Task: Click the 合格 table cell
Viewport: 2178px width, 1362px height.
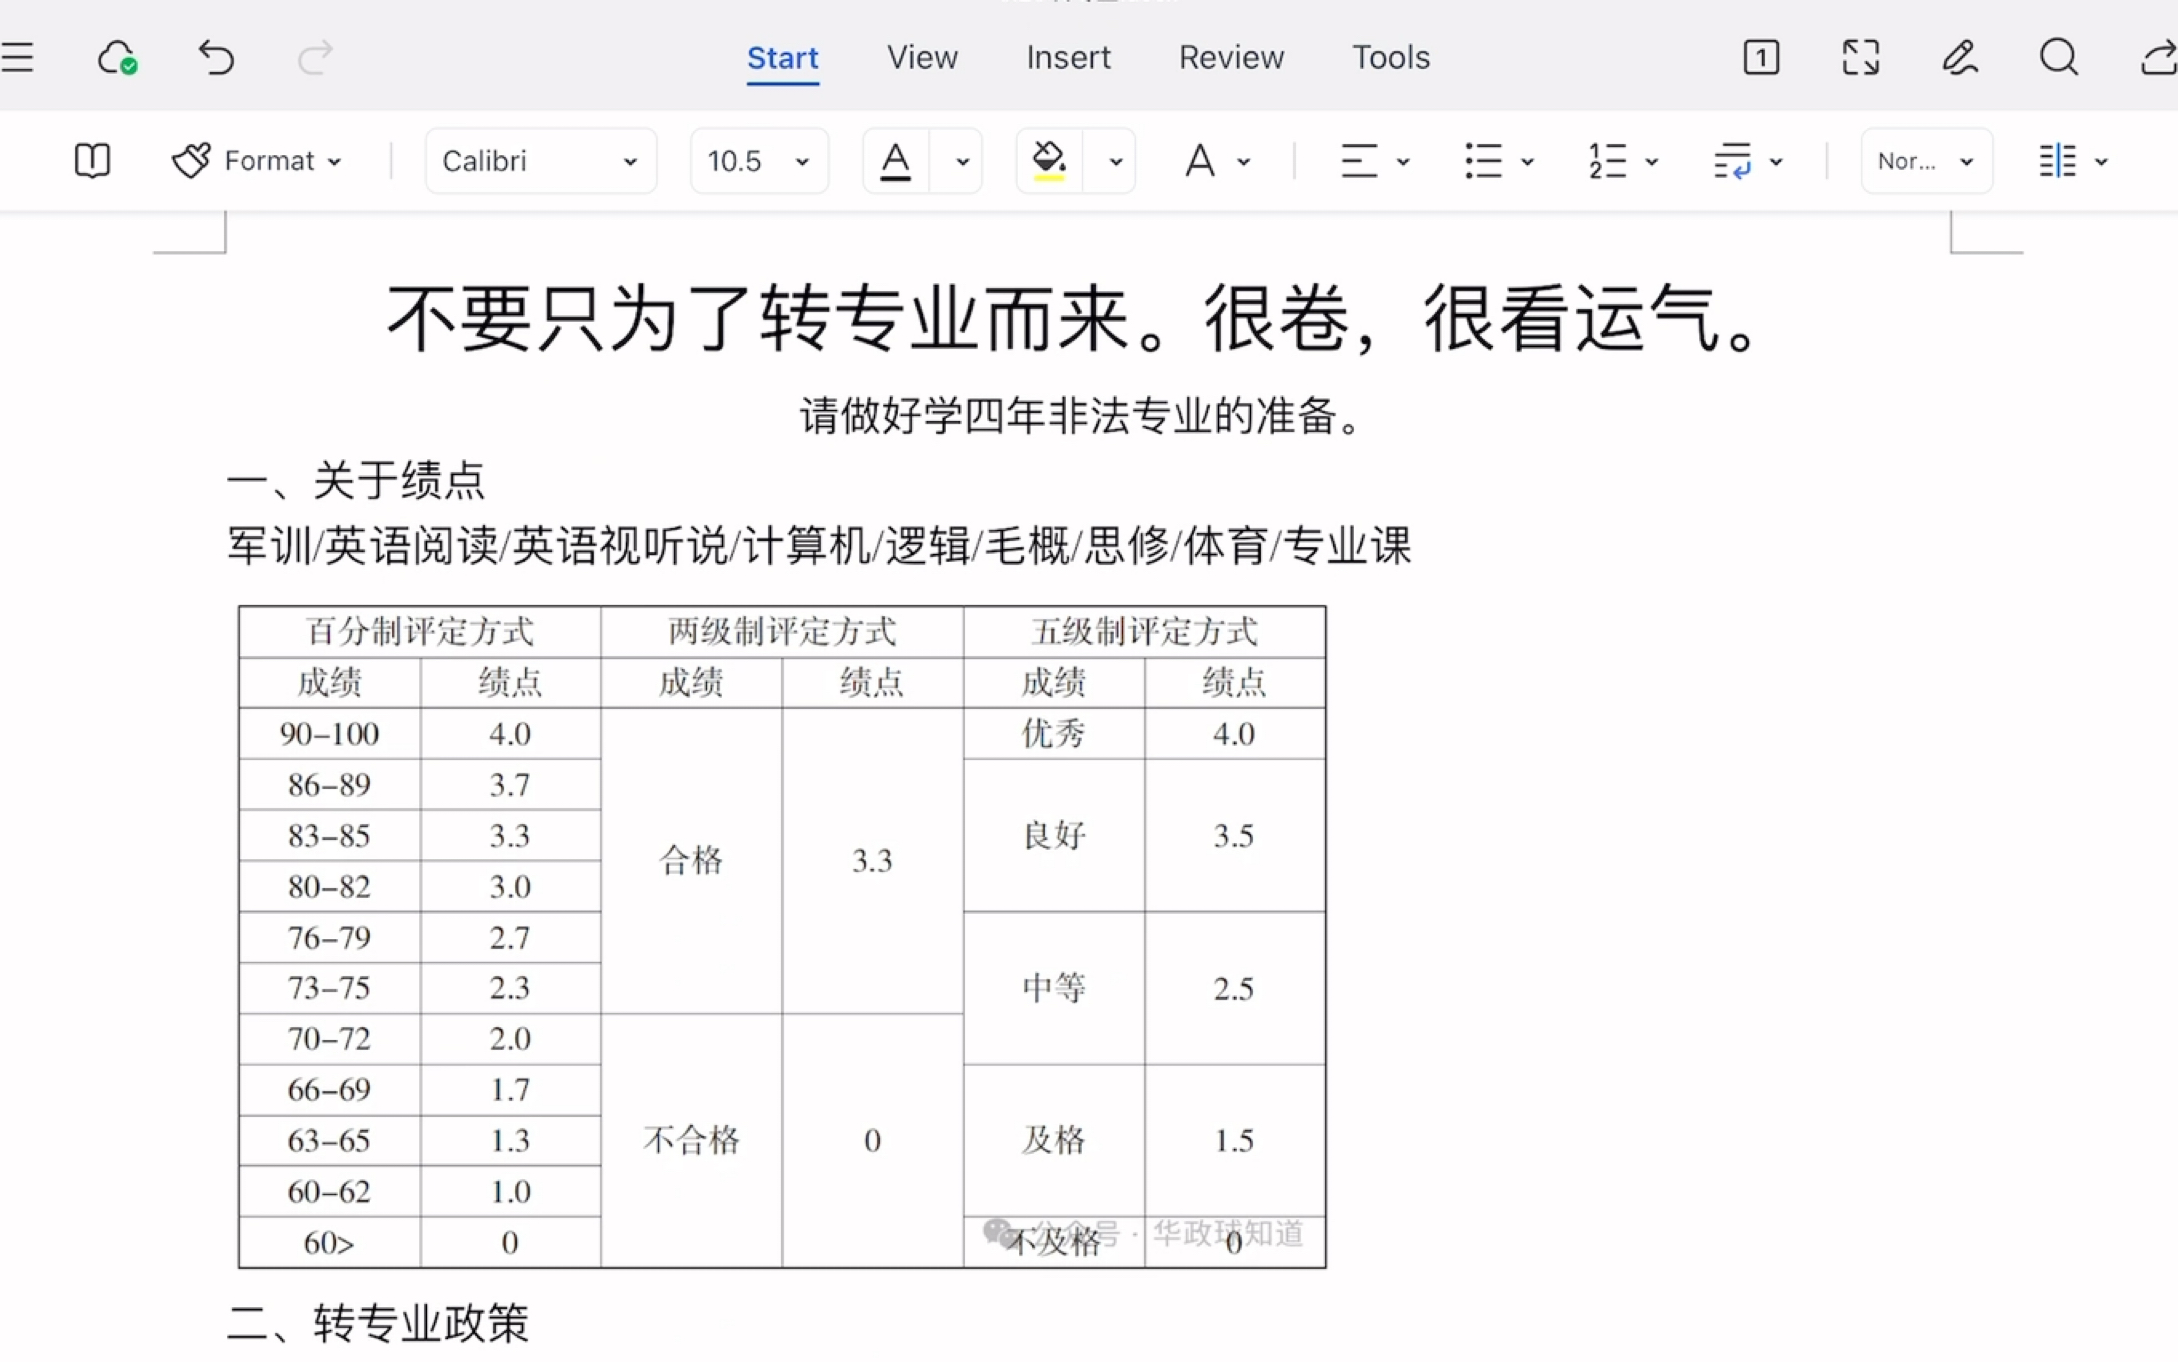Action: pos(691,860)
